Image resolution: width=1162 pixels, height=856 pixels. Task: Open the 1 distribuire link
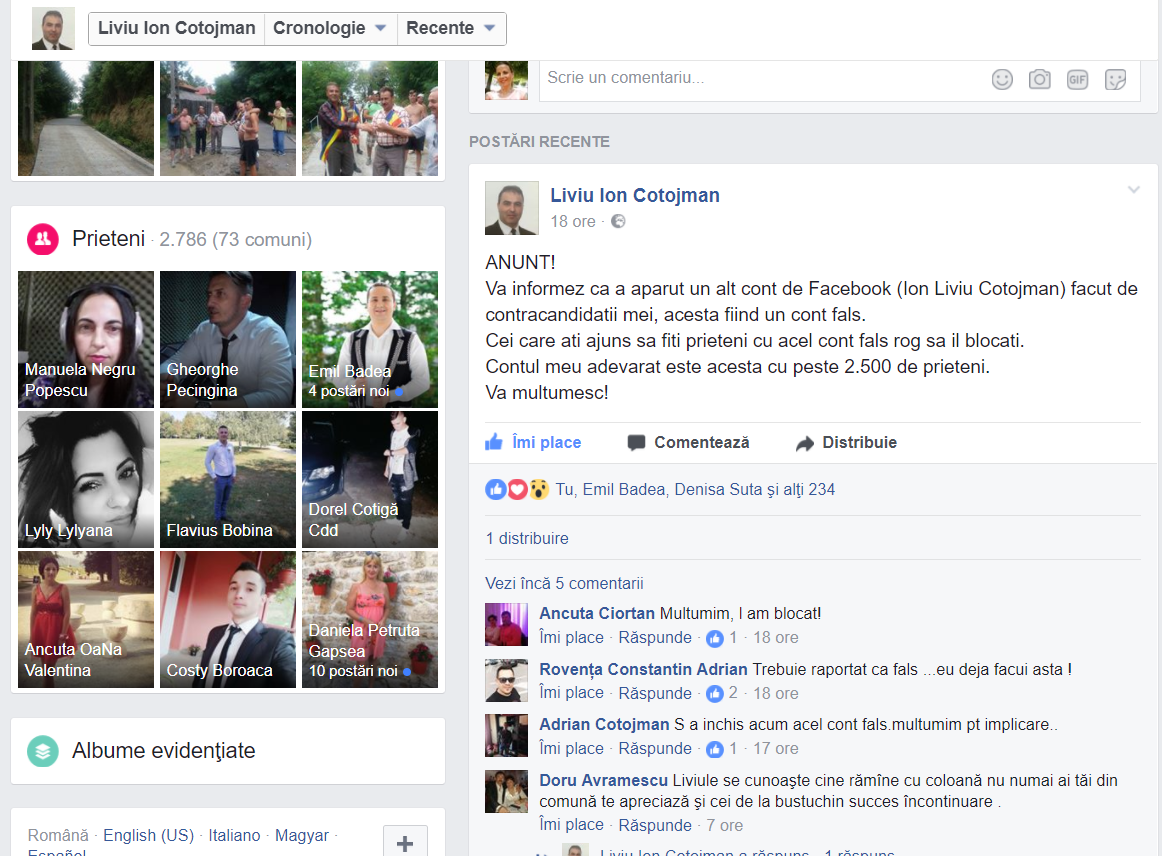coord(527,538)
